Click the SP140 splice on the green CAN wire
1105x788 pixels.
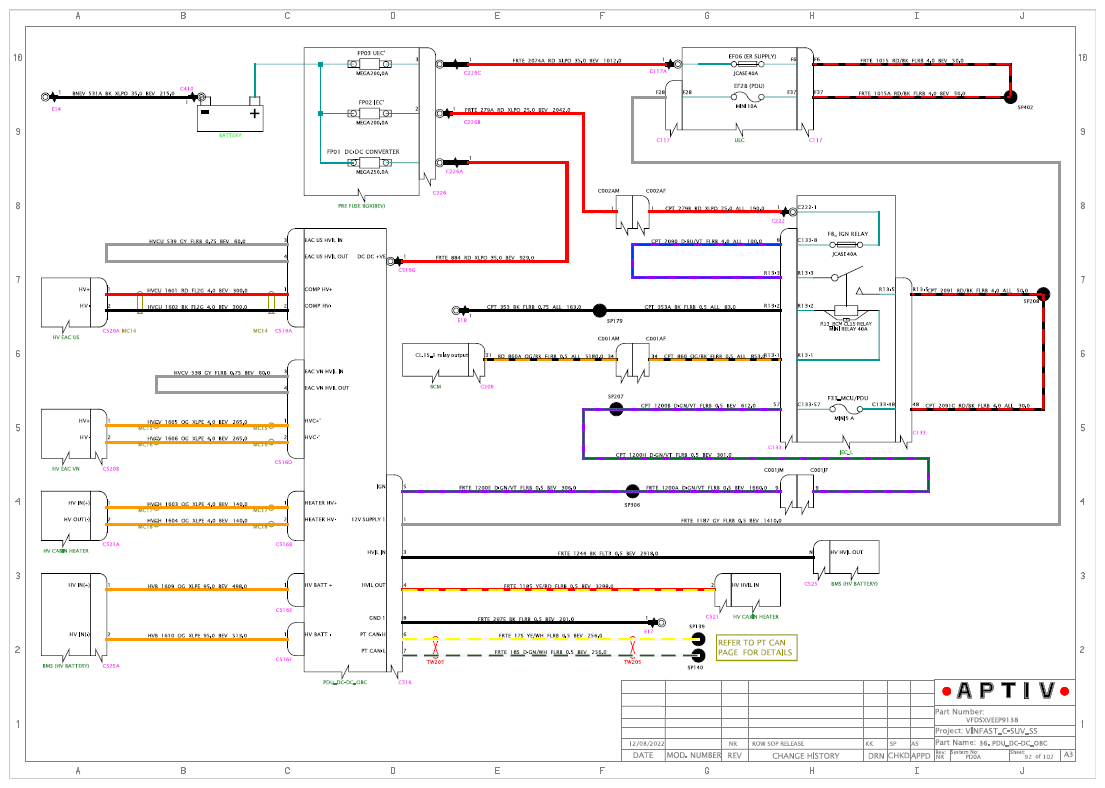tap(698, 655)
